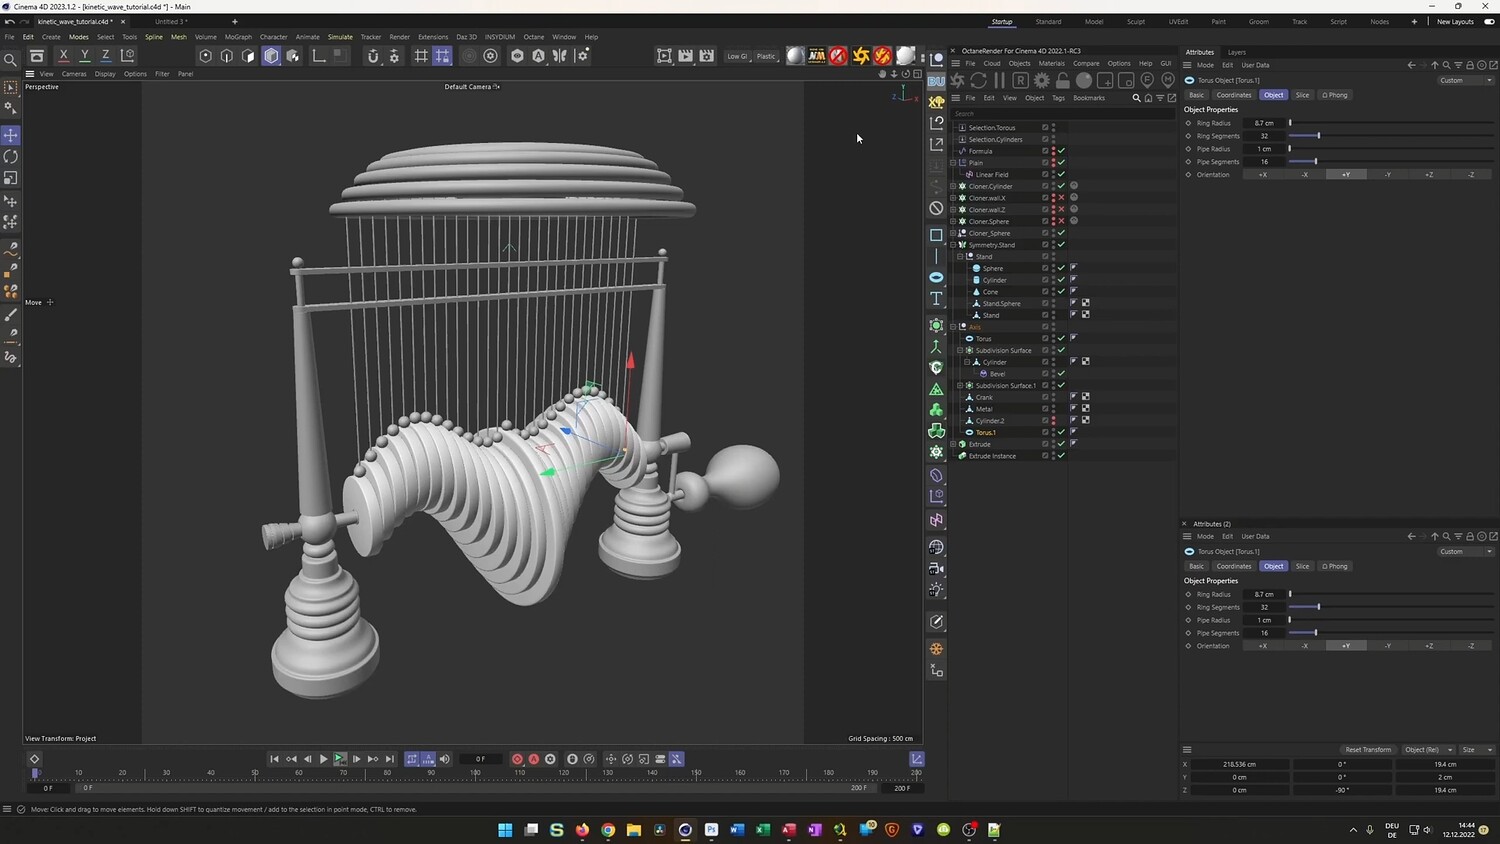Click frame 100 on the timeline ruler

(475, 772)
